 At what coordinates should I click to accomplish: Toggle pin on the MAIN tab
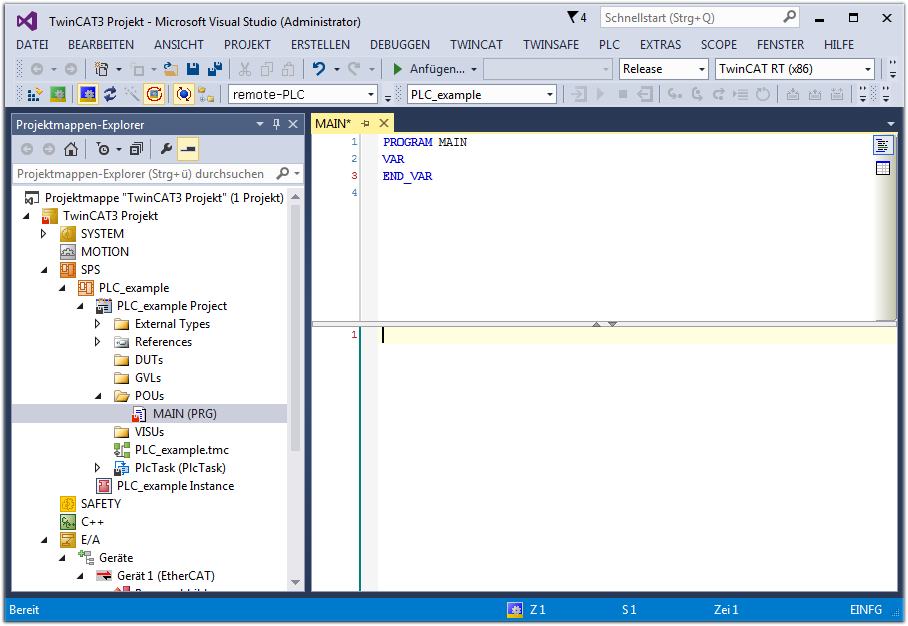[x=366, y=123]
